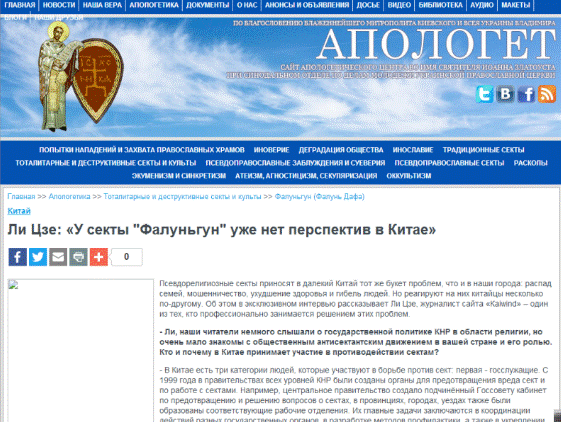Print the article with the printer icon
The image size is (561, 422).
[78, 257]
